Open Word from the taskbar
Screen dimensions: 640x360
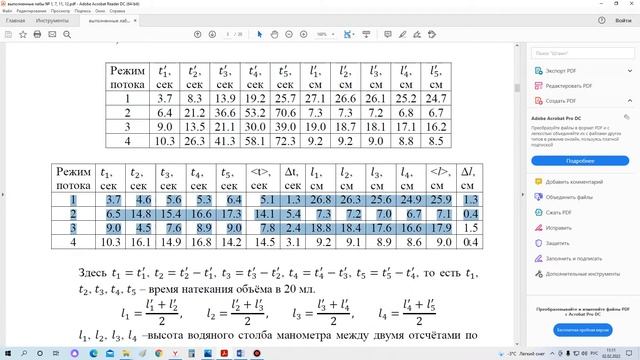click(240, 353)
